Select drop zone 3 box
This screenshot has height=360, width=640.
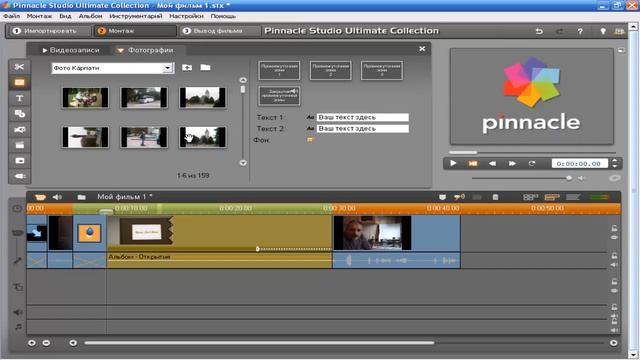[x=382, y=70]
